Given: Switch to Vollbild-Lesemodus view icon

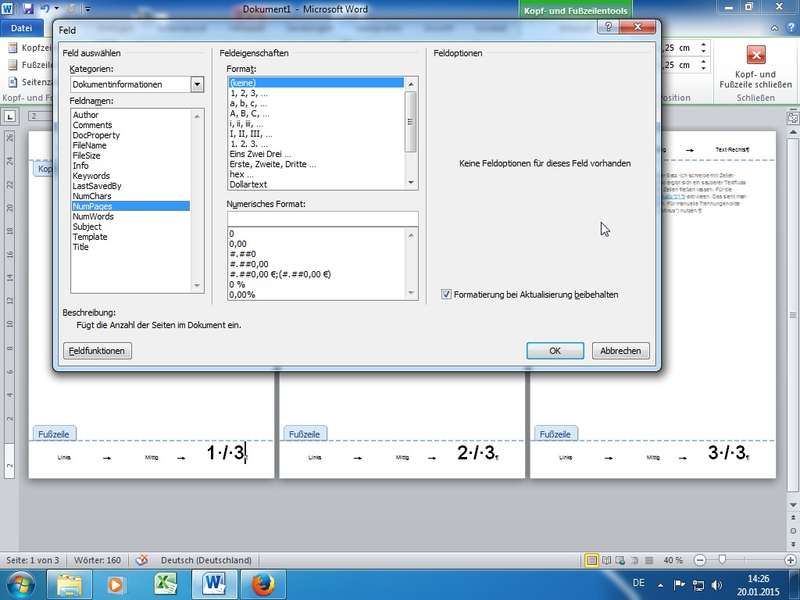Looking at the screenshot, I should [x=606, y=560].
